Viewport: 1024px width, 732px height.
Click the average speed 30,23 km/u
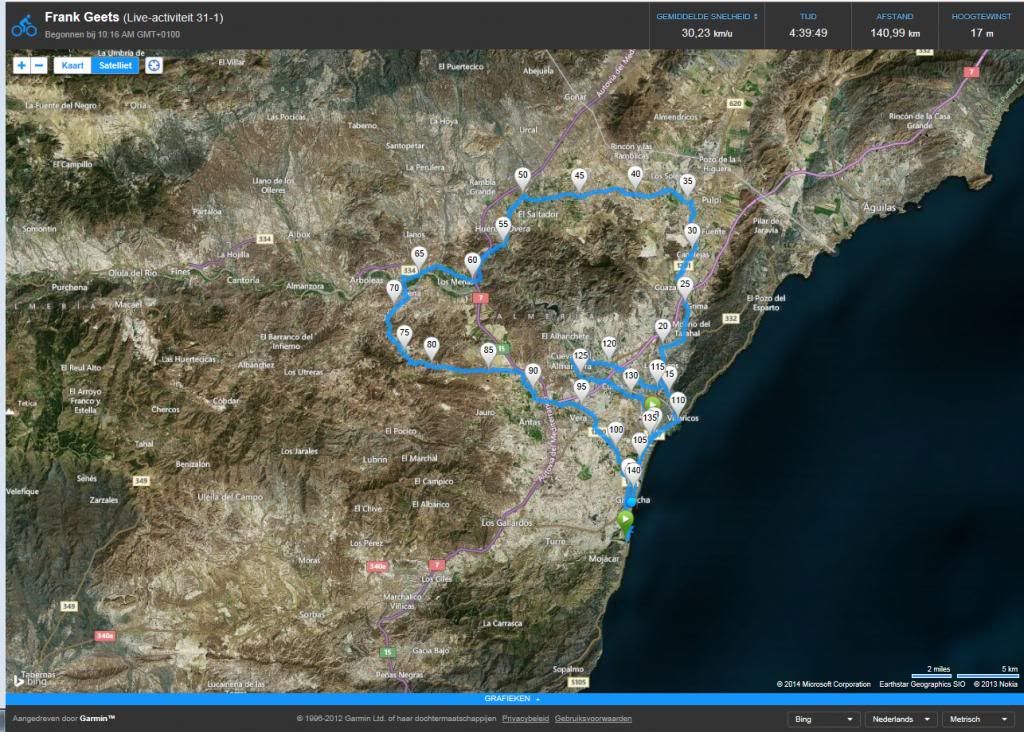(x=707, y=33)
